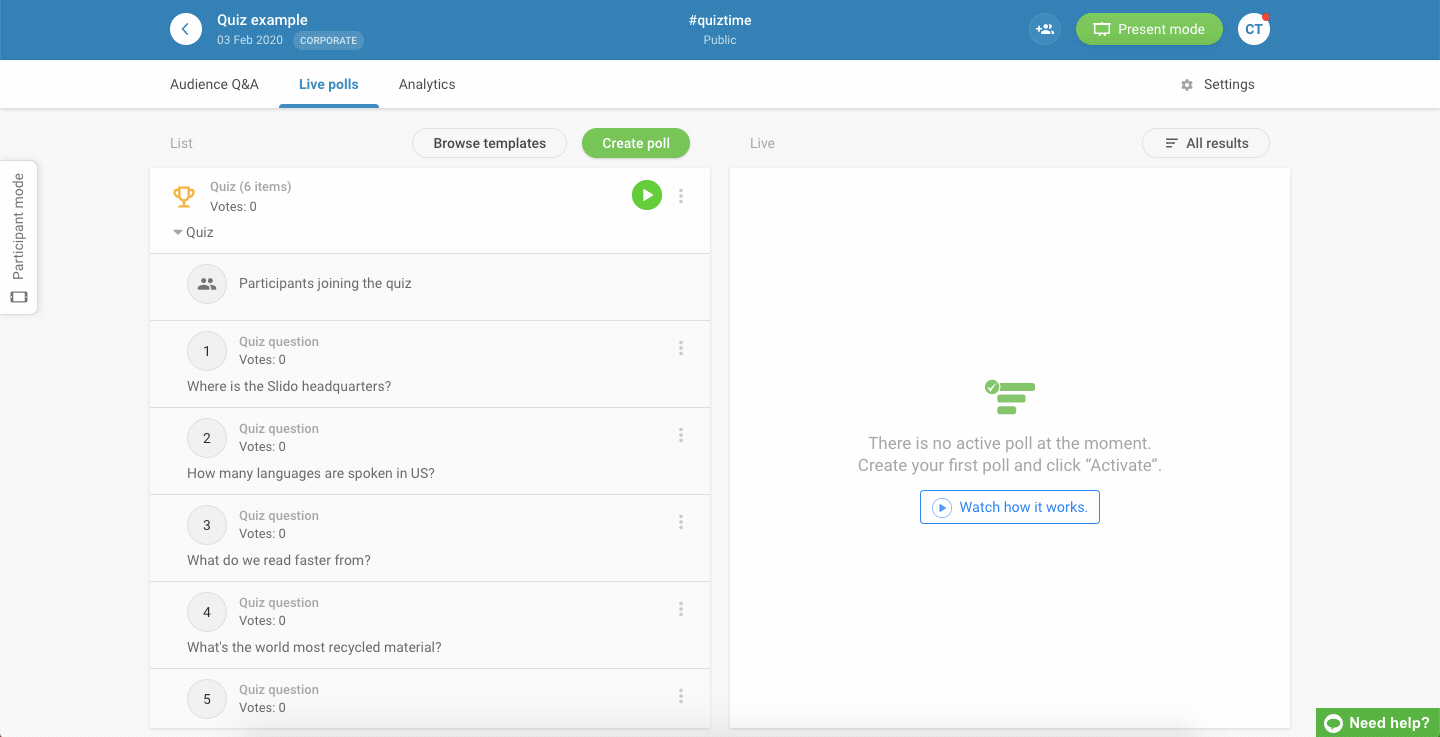
Task: Select 'What do we read faster from?'
Action: [x=279, y=560]
